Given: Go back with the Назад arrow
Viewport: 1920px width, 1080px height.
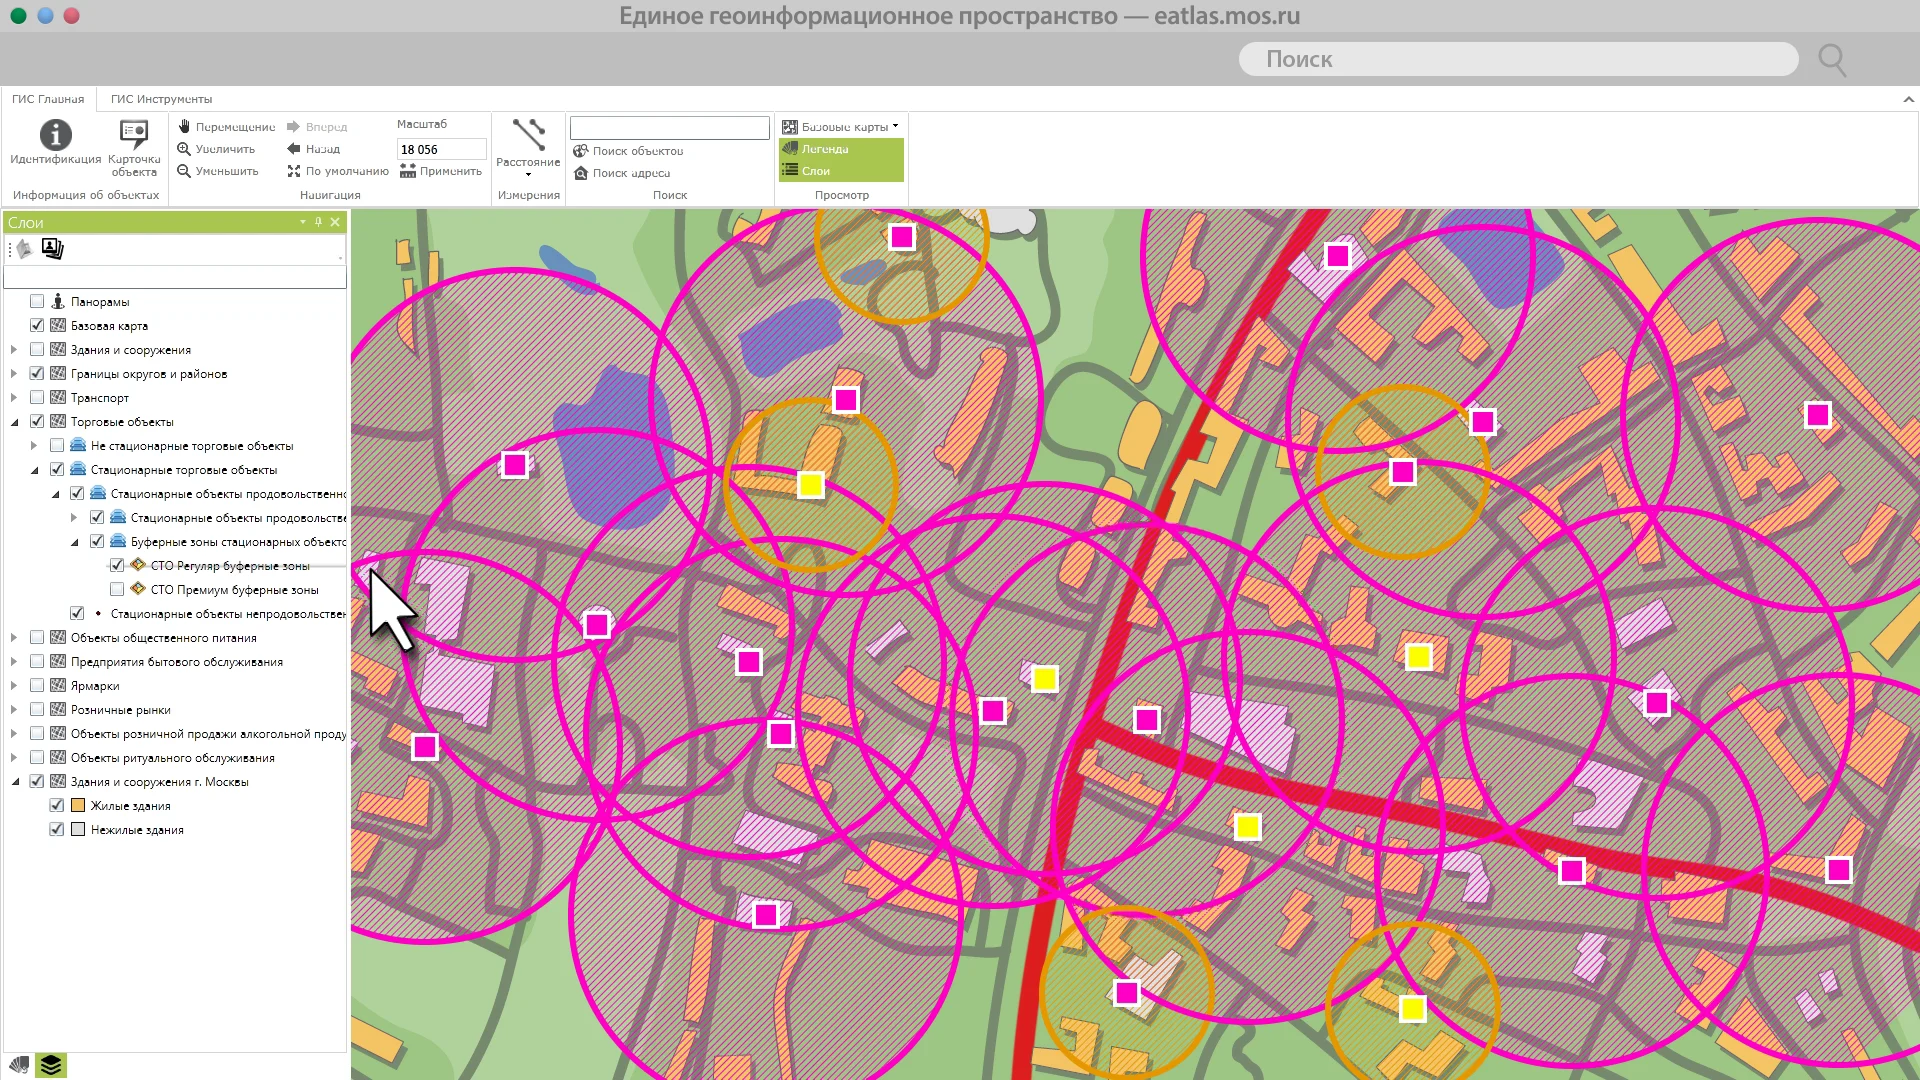Looking at the screenshot, I should pyautogui.click(x=314, y=149).
